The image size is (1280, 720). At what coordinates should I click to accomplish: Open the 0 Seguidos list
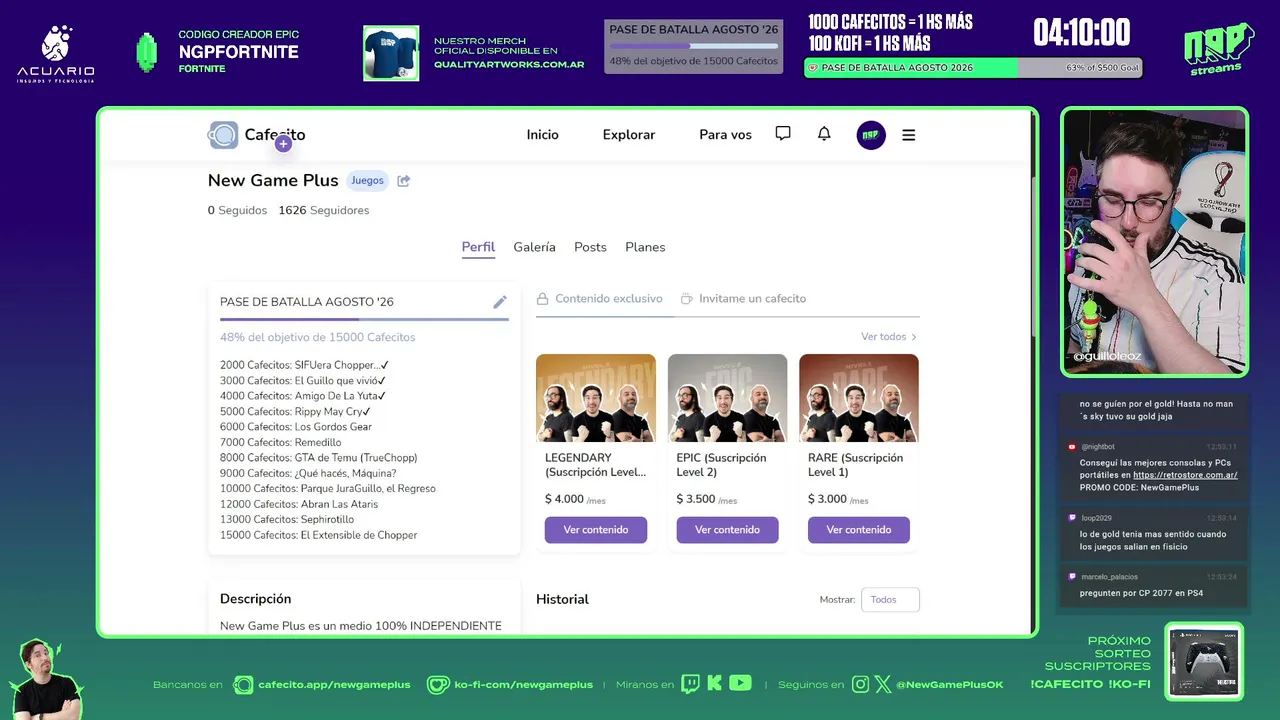tap(237, 211)
